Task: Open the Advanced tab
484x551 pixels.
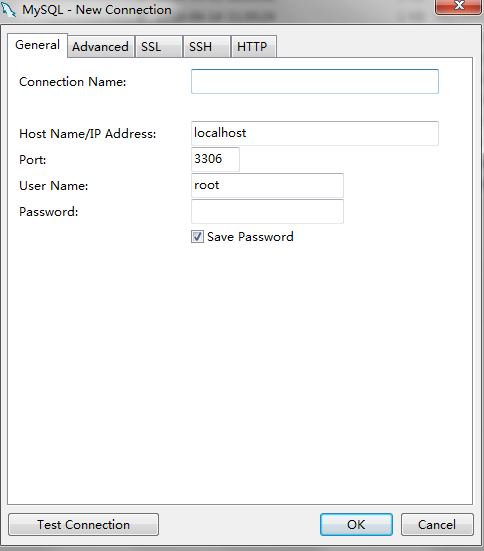Action: tap(101, 46)
